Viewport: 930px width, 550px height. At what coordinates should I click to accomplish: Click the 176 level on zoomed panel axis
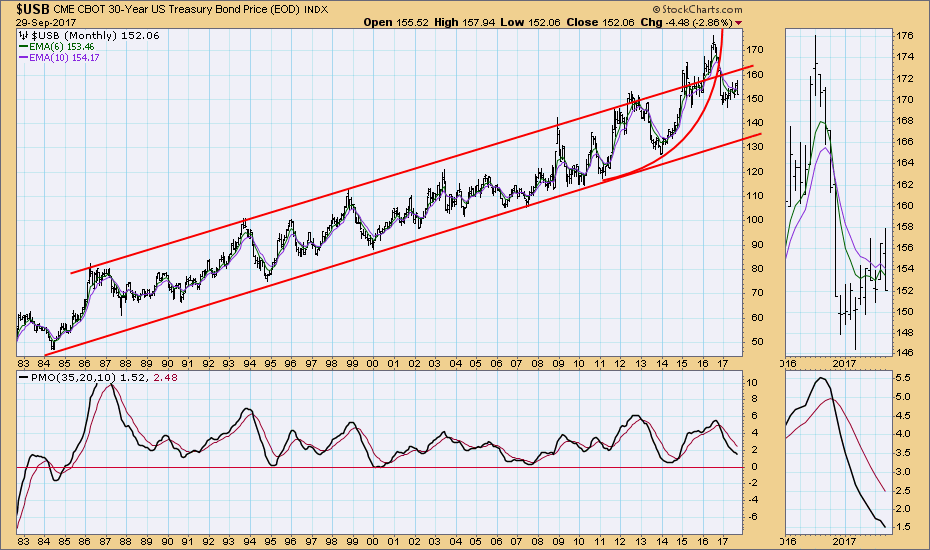[x=902, y=36]
